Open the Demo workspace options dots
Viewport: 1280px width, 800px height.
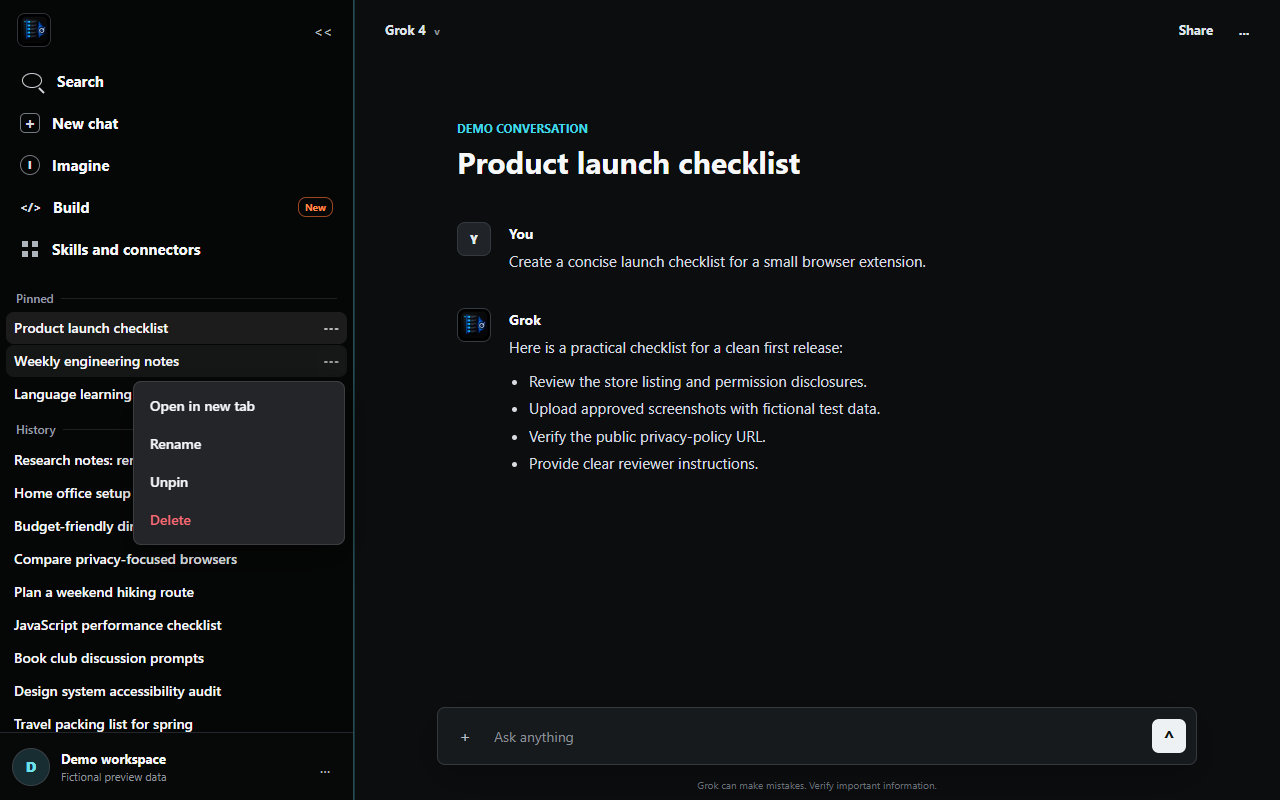(325, 771)
